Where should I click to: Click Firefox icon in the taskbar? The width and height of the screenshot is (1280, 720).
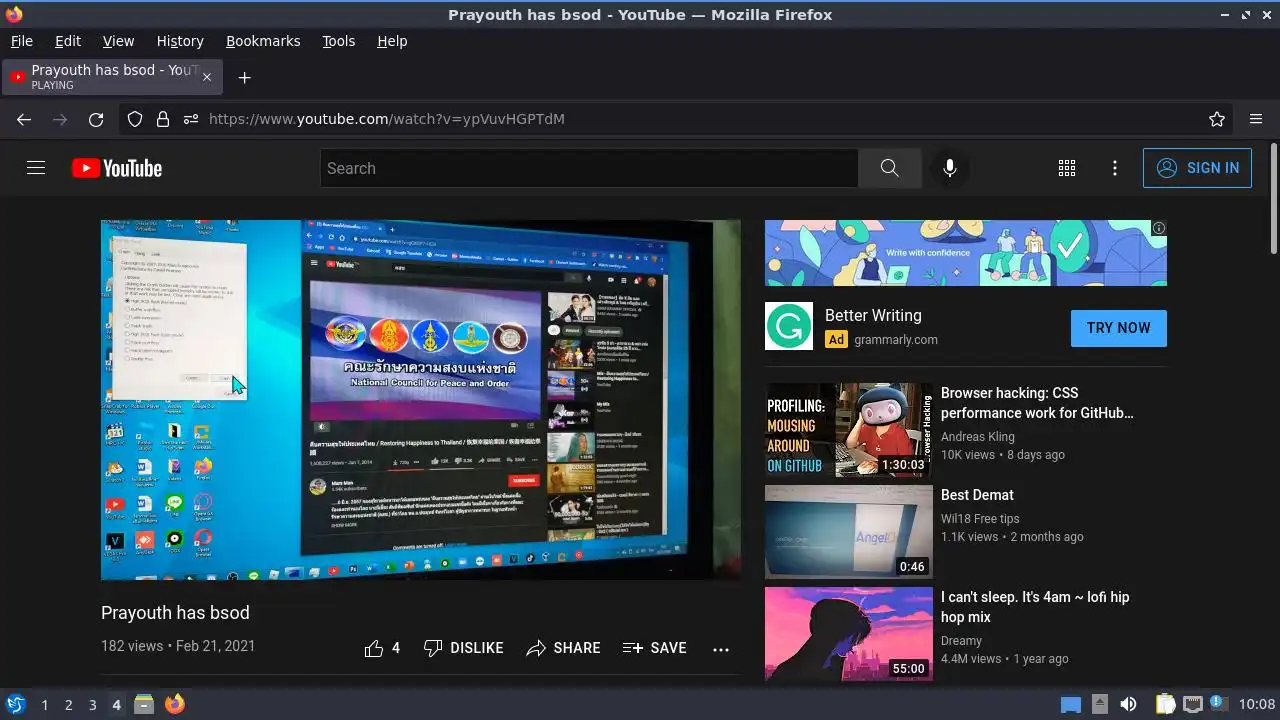click(175, 704)
